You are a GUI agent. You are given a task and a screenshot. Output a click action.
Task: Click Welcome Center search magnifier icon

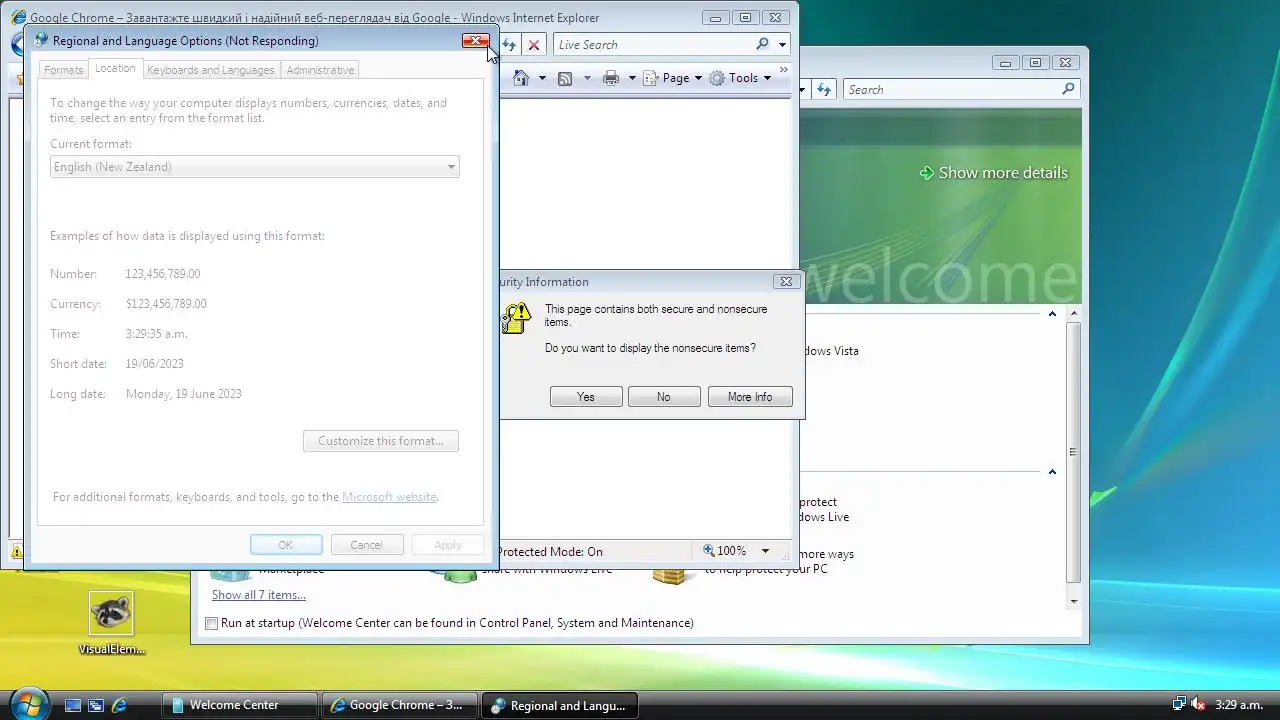(1068, 89)
